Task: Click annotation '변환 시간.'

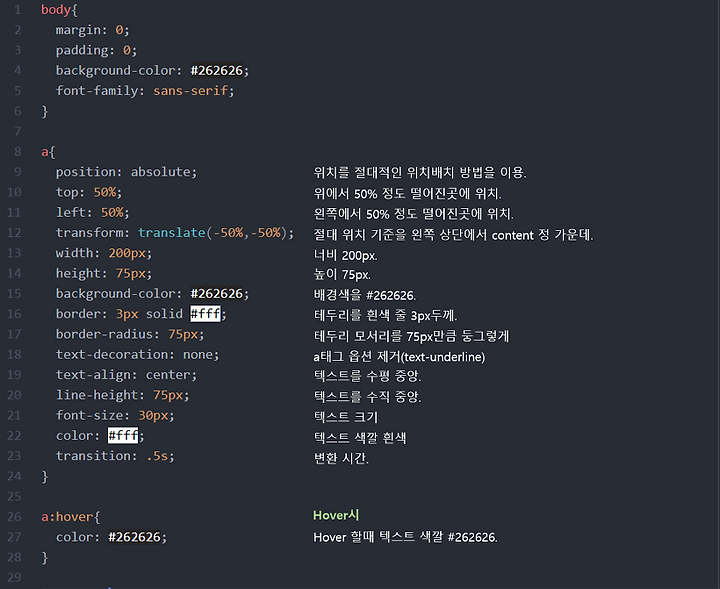Action: [341, 458]
